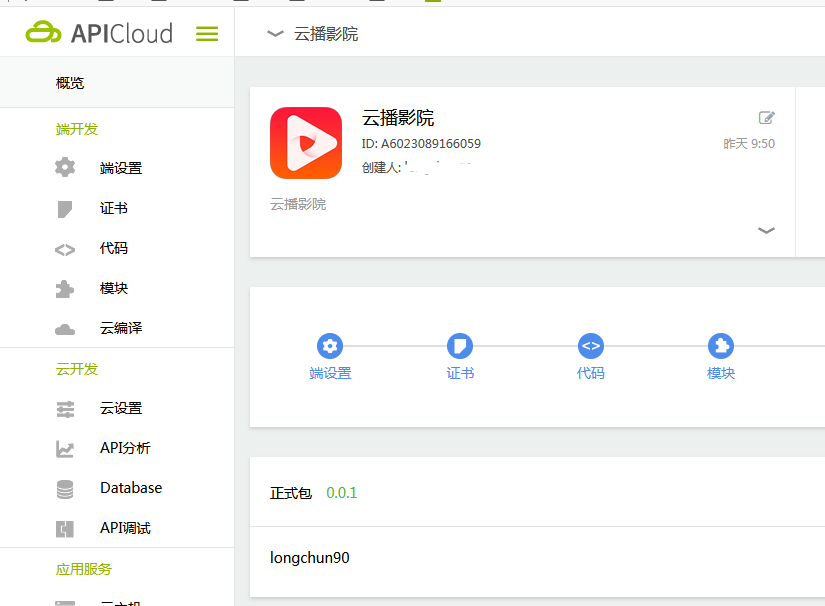The height and width of the screenshot is (606, 825).
Task: Click the Database stack icon
Action: click(65, 489)
